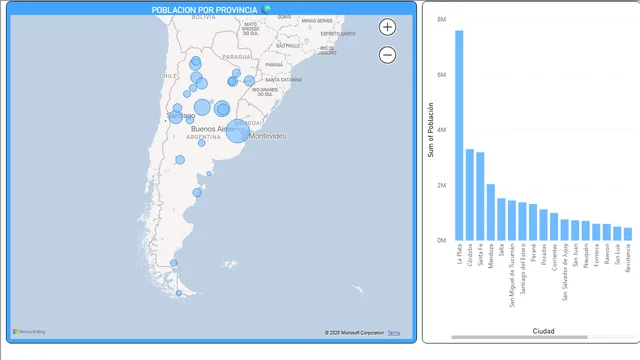The image size is (640, 360).
Task: Click the 8M y-axis value
Action: (x=442, y=20)
